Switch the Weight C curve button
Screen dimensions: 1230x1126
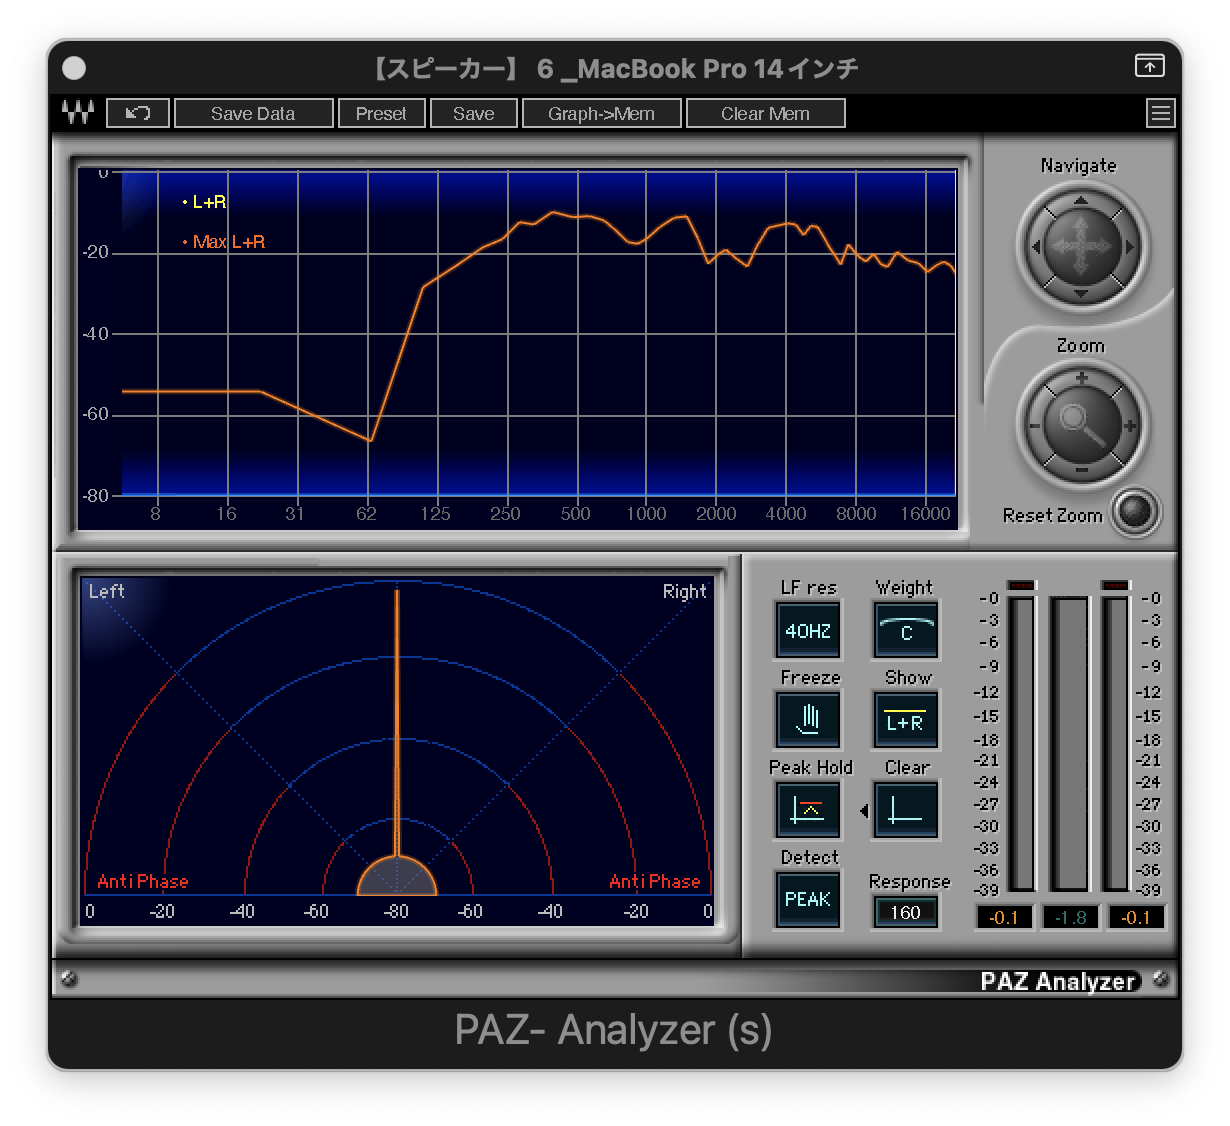[x=906, y=630]
